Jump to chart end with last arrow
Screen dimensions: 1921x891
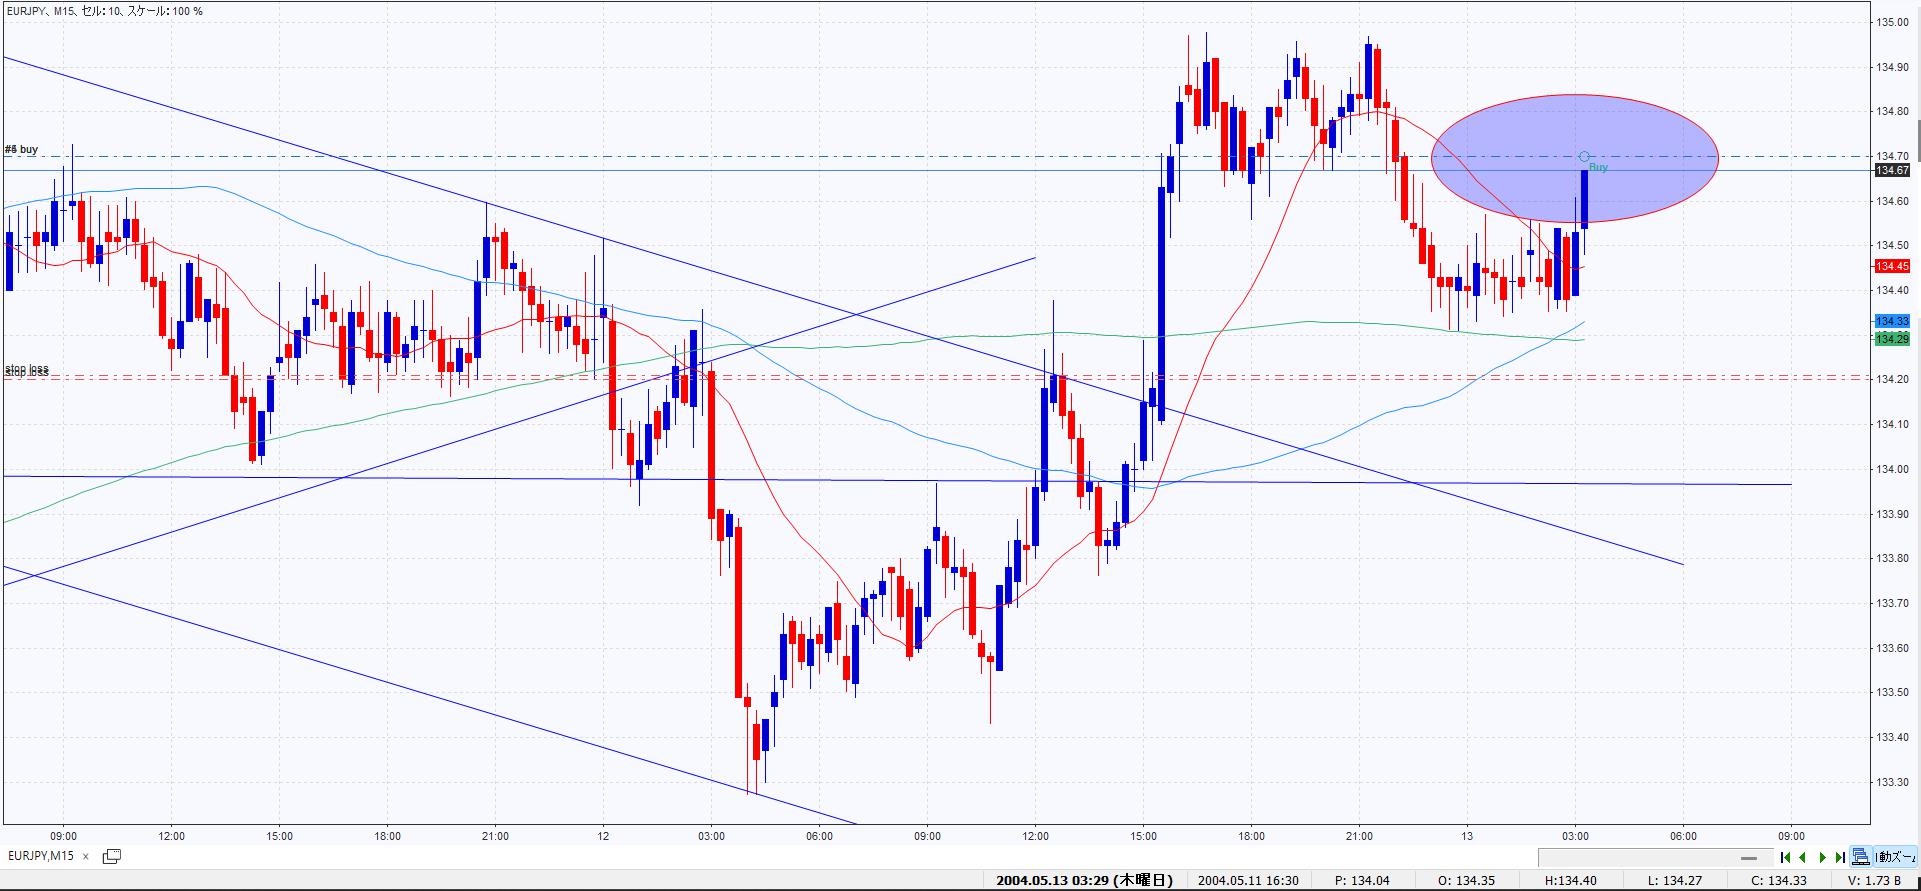click(1840, 857)
